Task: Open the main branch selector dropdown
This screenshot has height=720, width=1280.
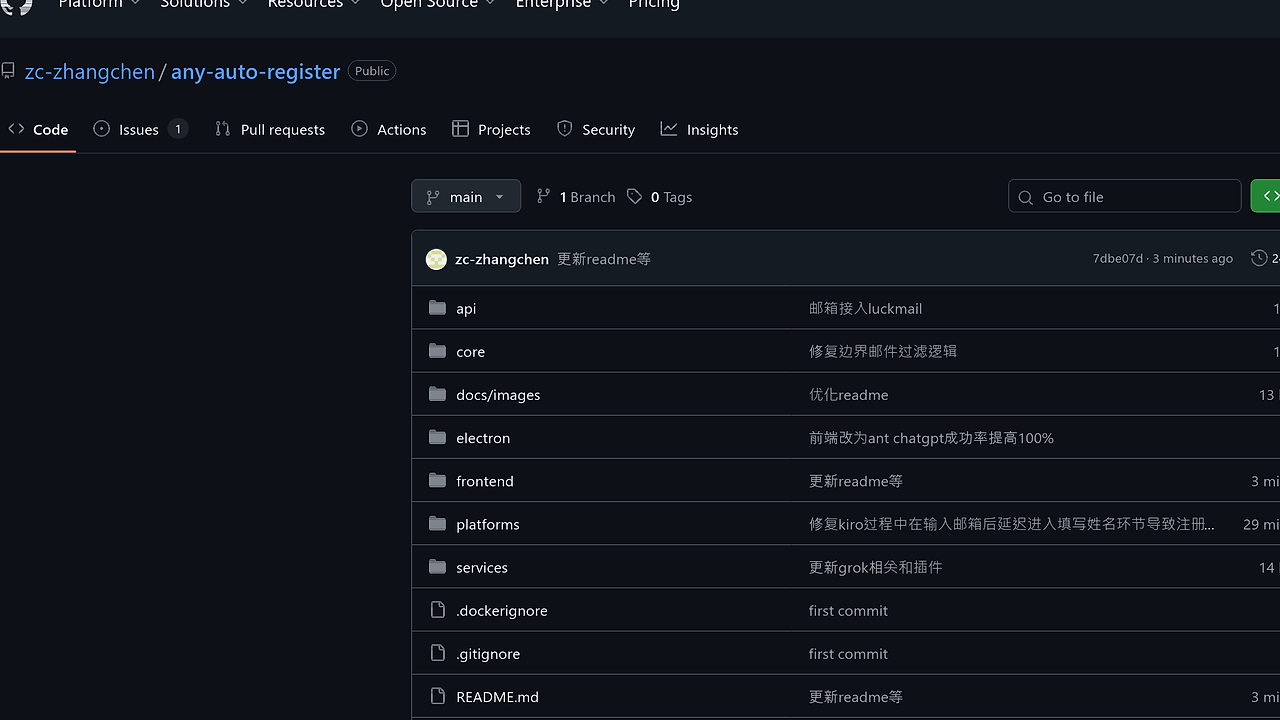Action: click(x=466, y=197)
